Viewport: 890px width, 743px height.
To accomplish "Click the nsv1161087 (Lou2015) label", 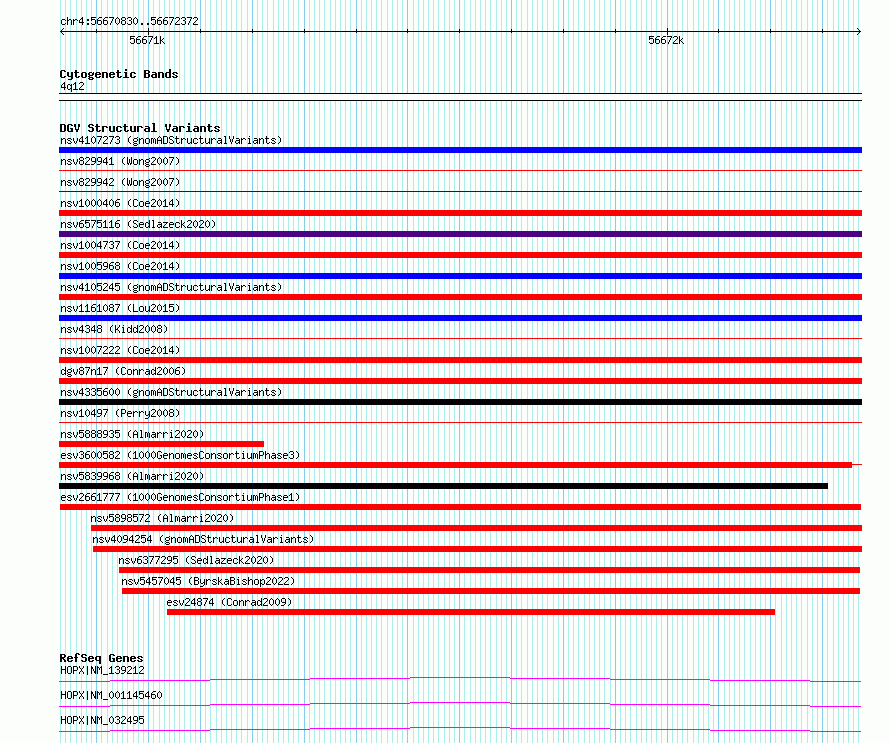I will coord(120,308).
